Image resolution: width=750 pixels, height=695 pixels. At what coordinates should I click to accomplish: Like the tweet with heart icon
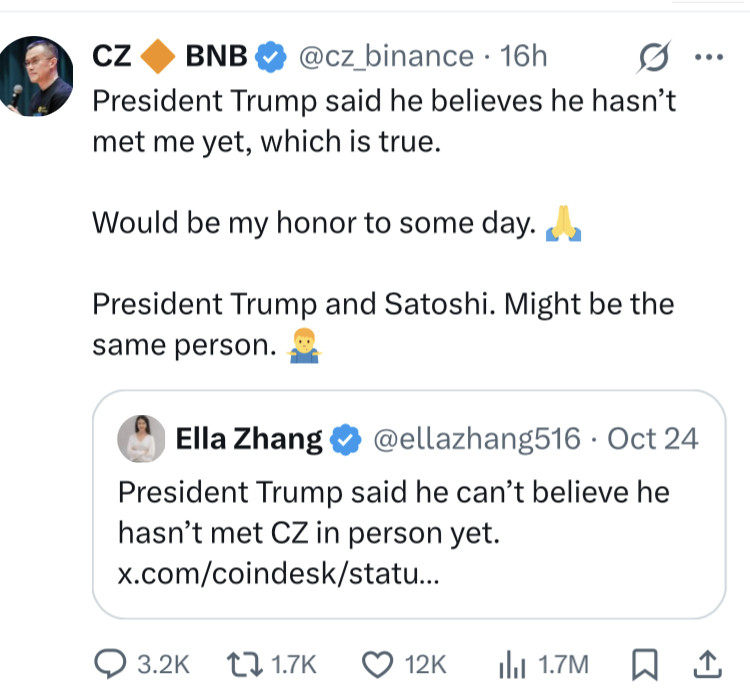pyautogui.click(x=378, y=663)
